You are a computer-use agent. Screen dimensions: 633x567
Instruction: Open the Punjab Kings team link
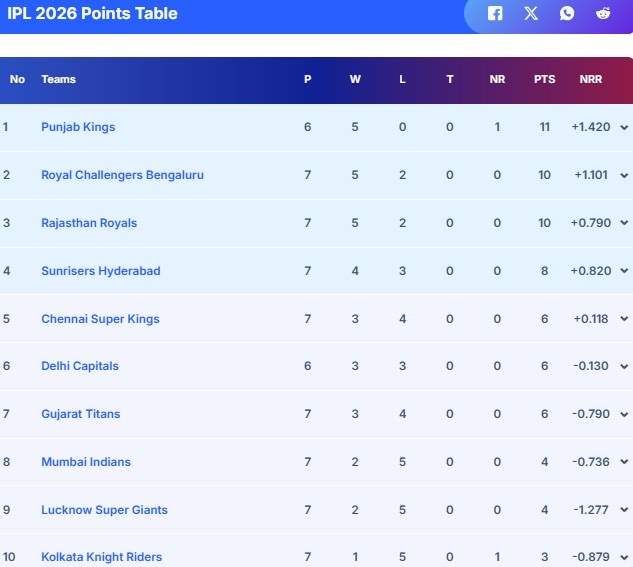[x=78, y=128]
